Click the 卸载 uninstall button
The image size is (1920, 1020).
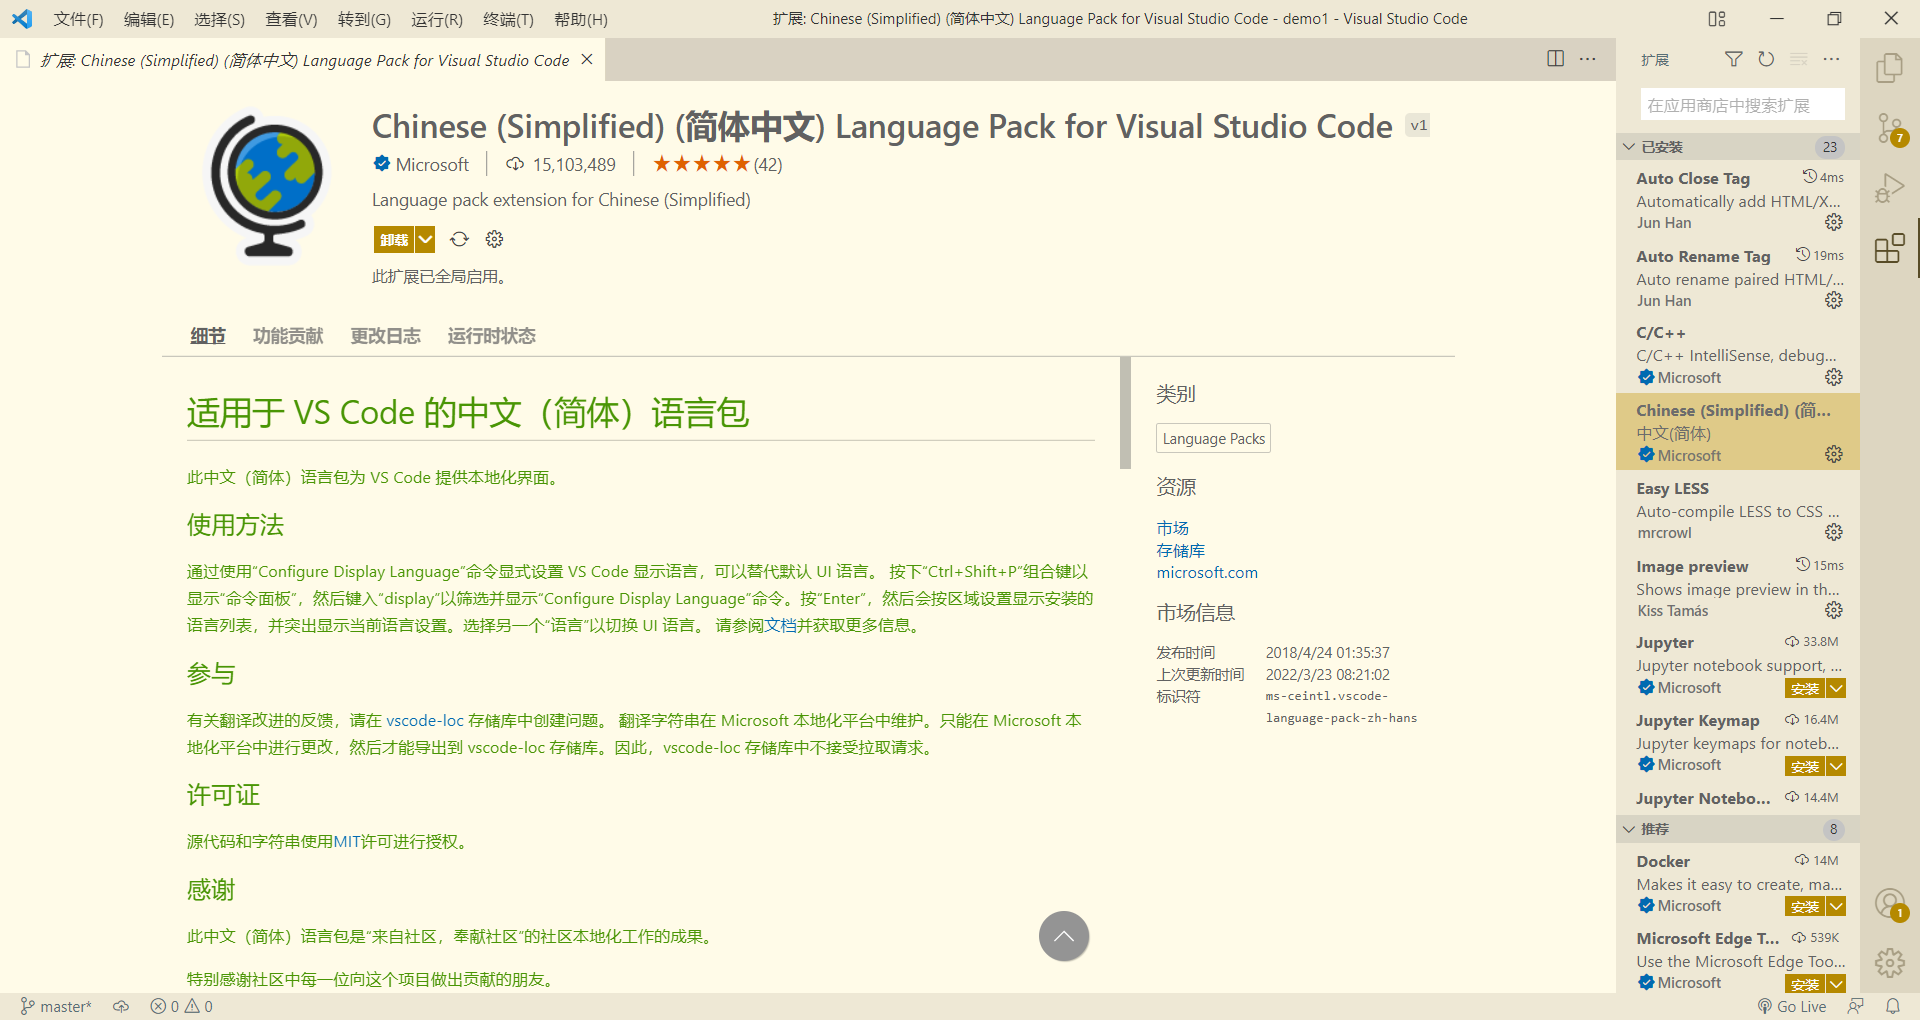(394, 239)
